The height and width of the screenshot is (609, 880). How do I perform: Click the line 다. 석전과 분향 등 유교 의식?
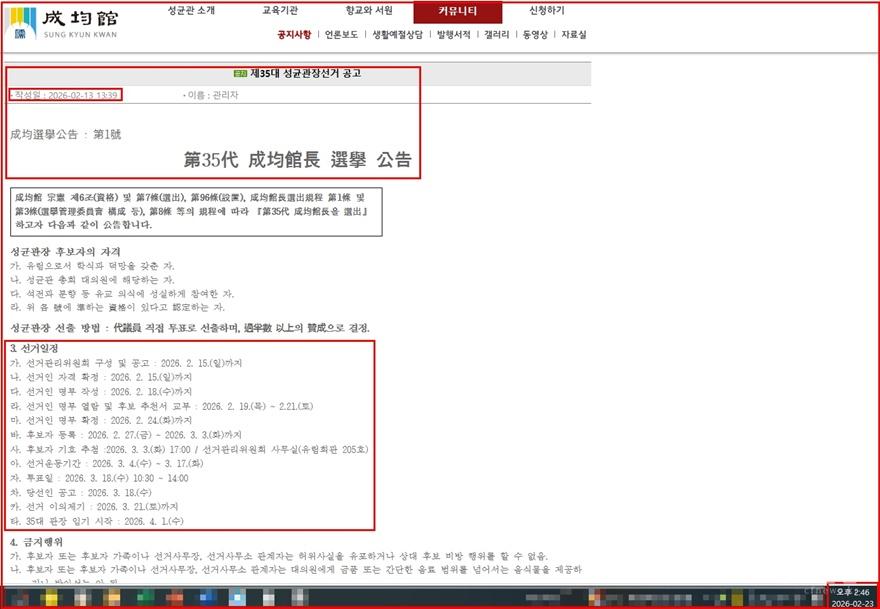122,294
